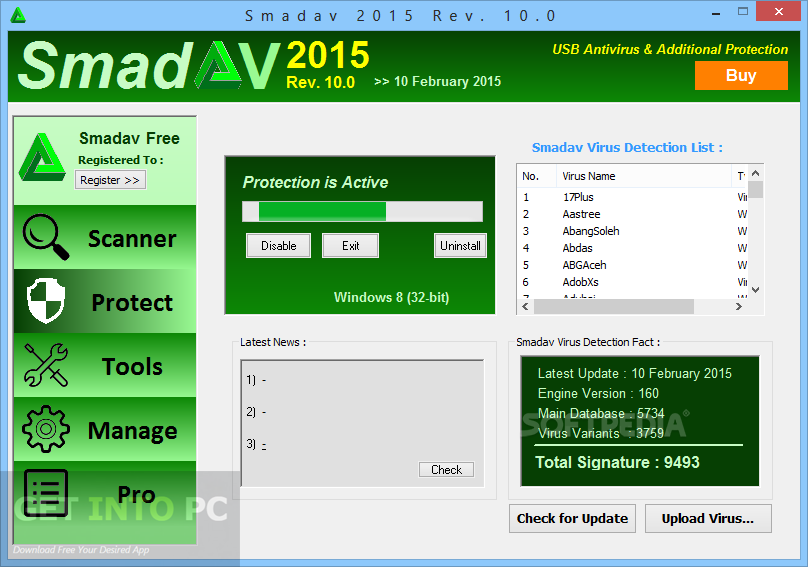
Task: Open the Scanner tab
Action: [105, 237]
